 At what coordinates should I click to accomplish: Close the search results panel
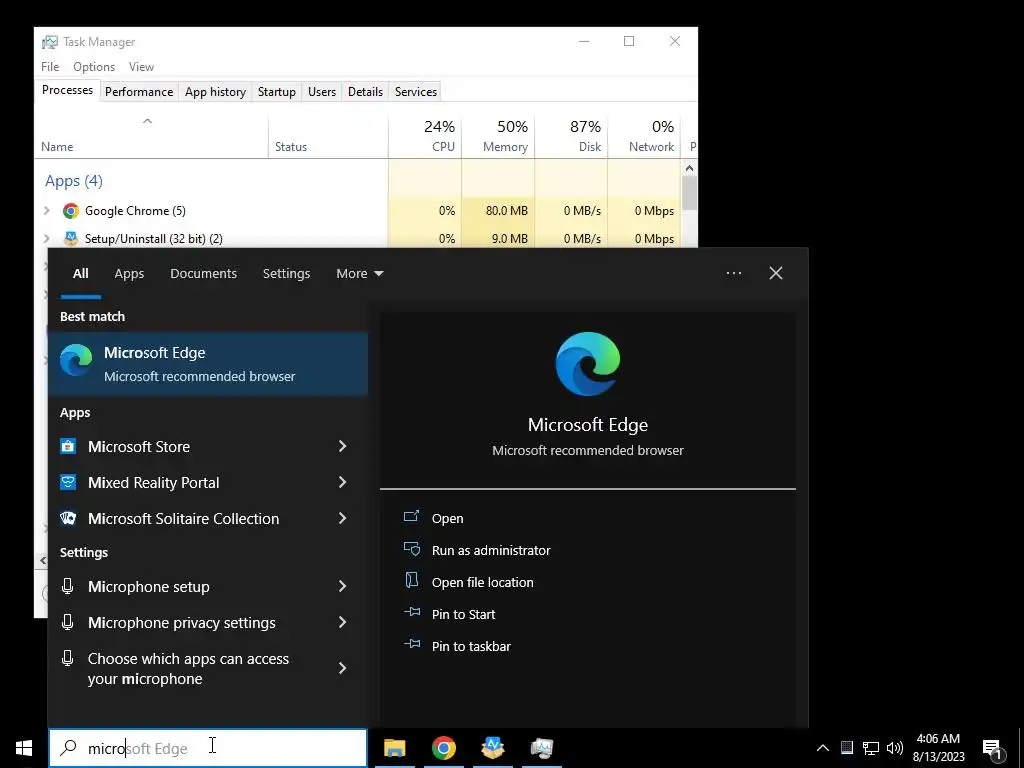pyautogui.click(x=776, y=273)
